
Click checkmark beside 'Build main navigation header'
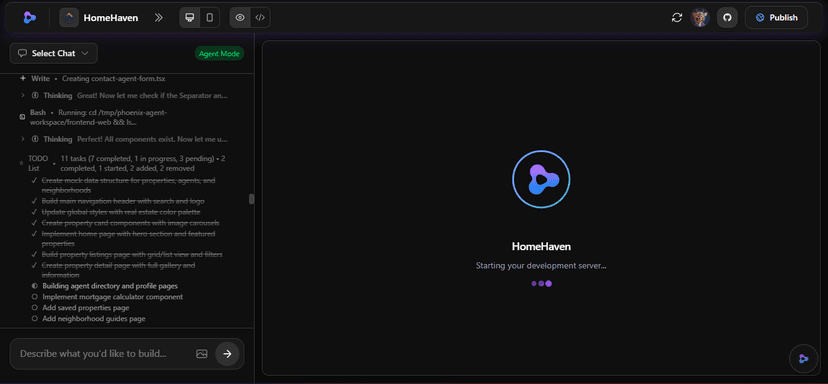tap(34, 201)
